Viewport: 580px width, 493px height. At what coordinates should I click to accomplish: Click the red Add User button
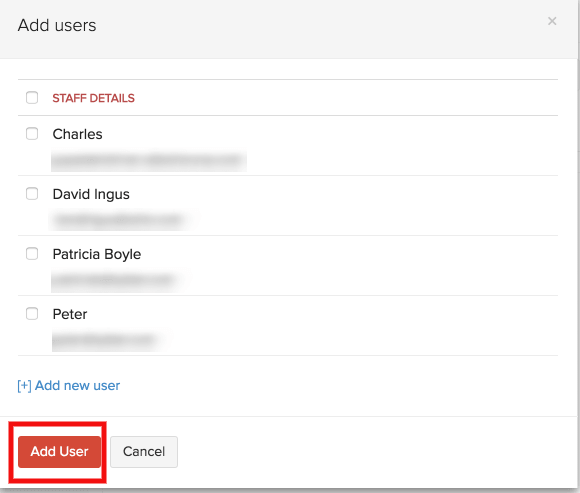click(x=60, y=452)
